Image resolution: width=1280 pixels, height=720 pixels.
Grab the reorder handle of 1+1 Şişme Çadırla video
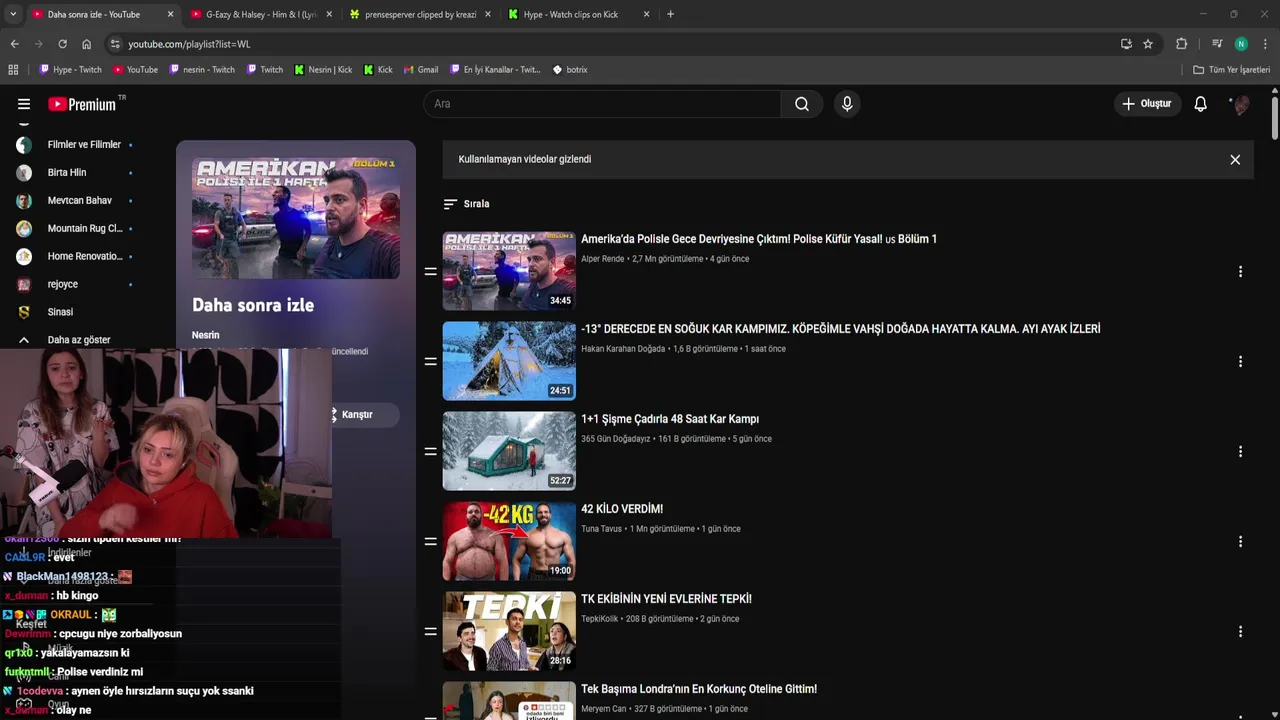(x=430, y=451)
